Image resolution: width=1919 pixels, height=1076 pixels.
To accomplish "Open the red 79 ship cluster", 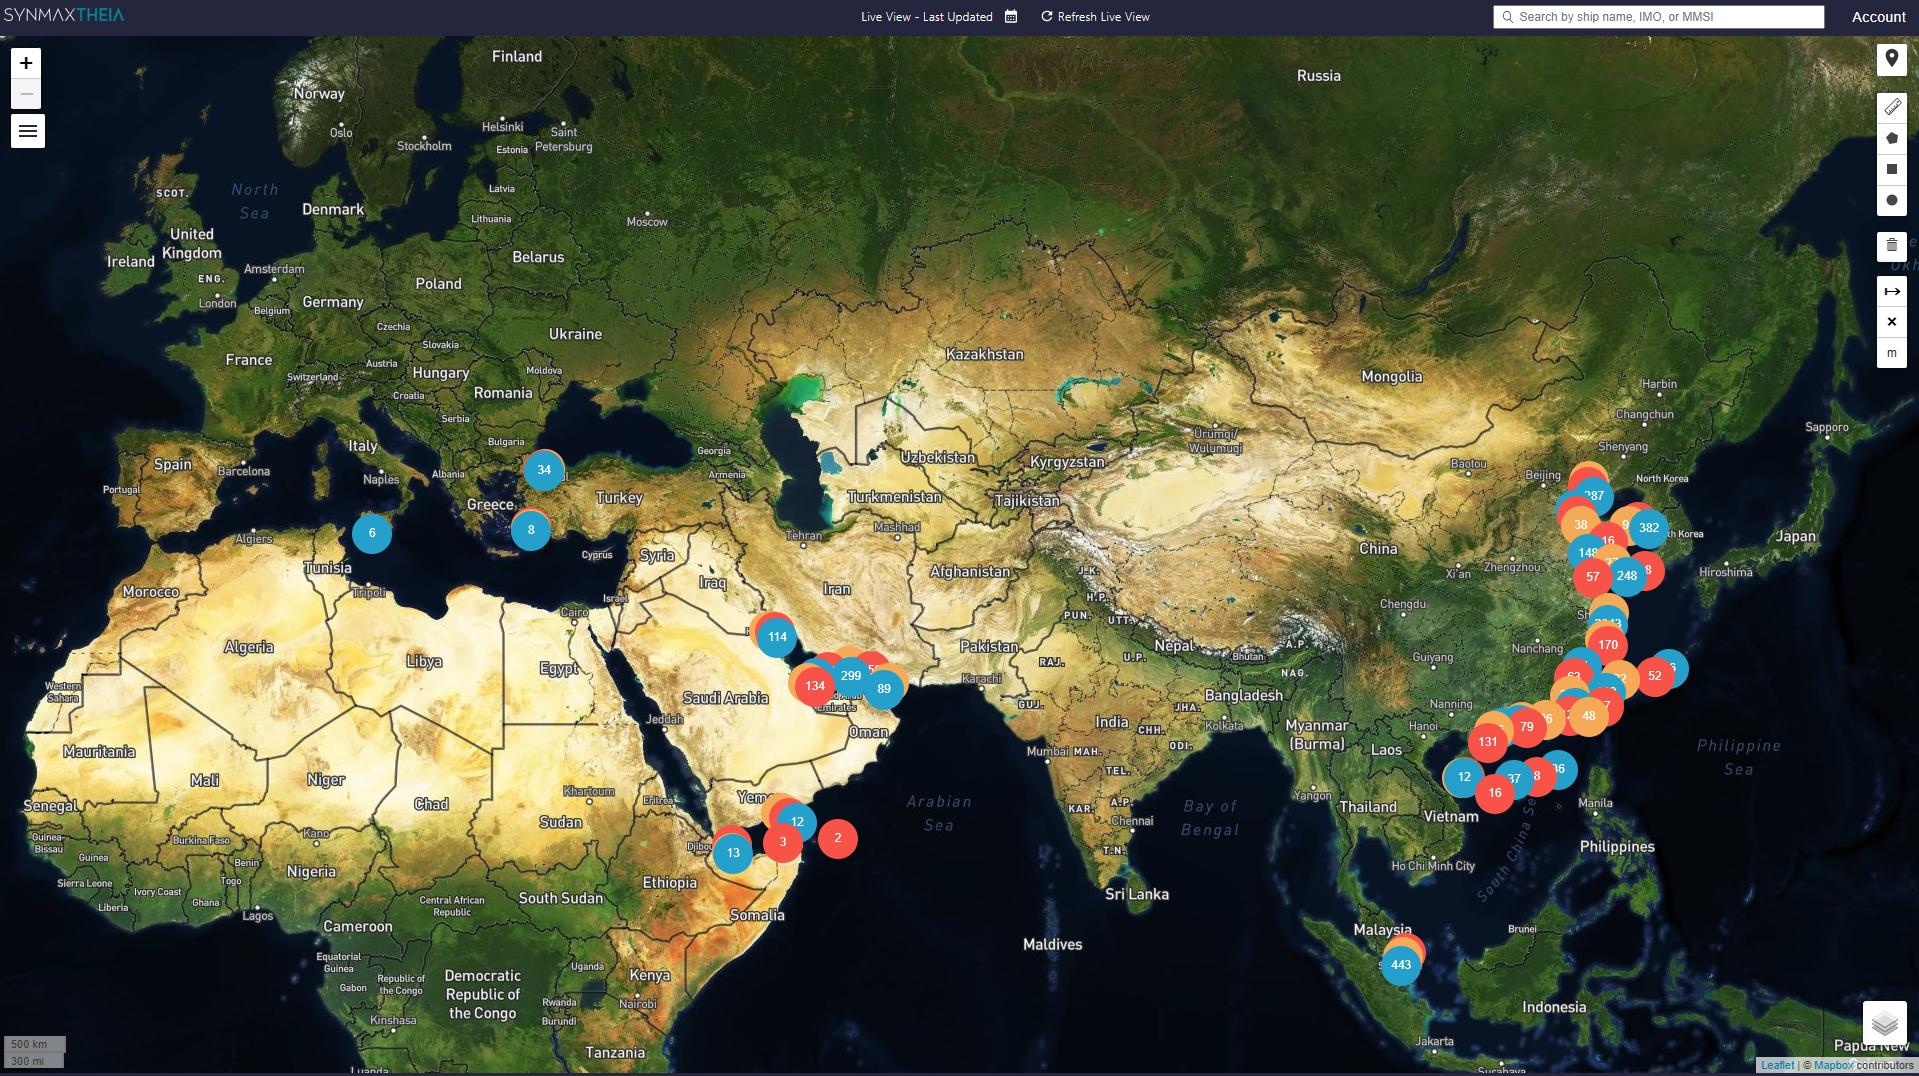I will coord(1526,727).
